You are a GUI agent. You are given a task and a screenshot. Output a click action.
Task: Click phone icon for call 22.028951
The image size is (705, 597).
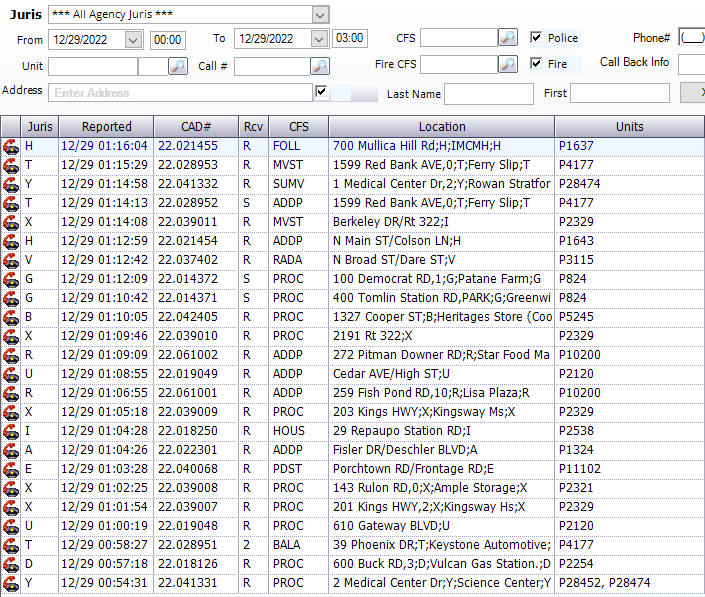click(11, 545)
